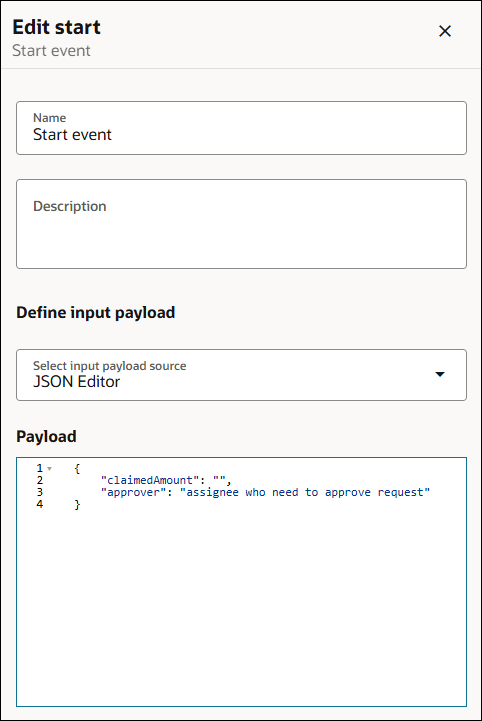Click line number 4 in the editor gutter
This screenshot has height=721, width=482.
(x=40, y=504)
